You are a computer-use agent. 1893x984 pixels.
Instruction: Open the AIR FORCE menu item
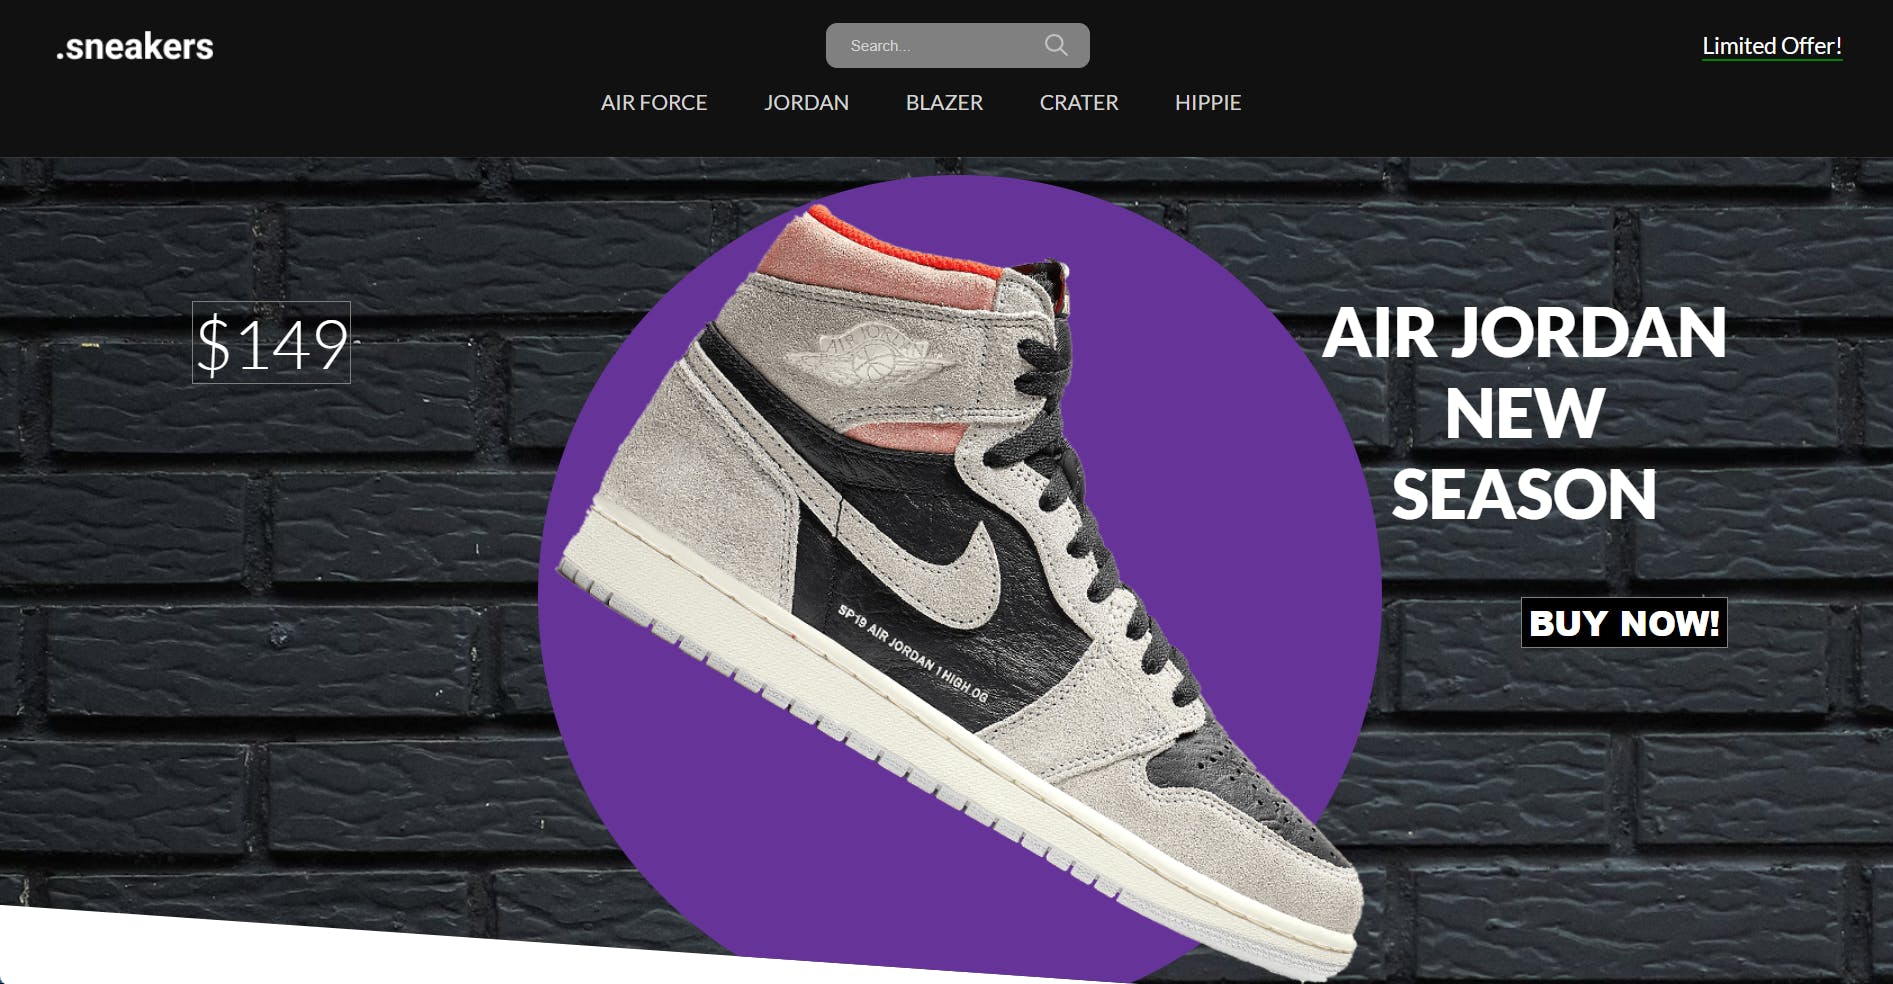pos(654,102)
